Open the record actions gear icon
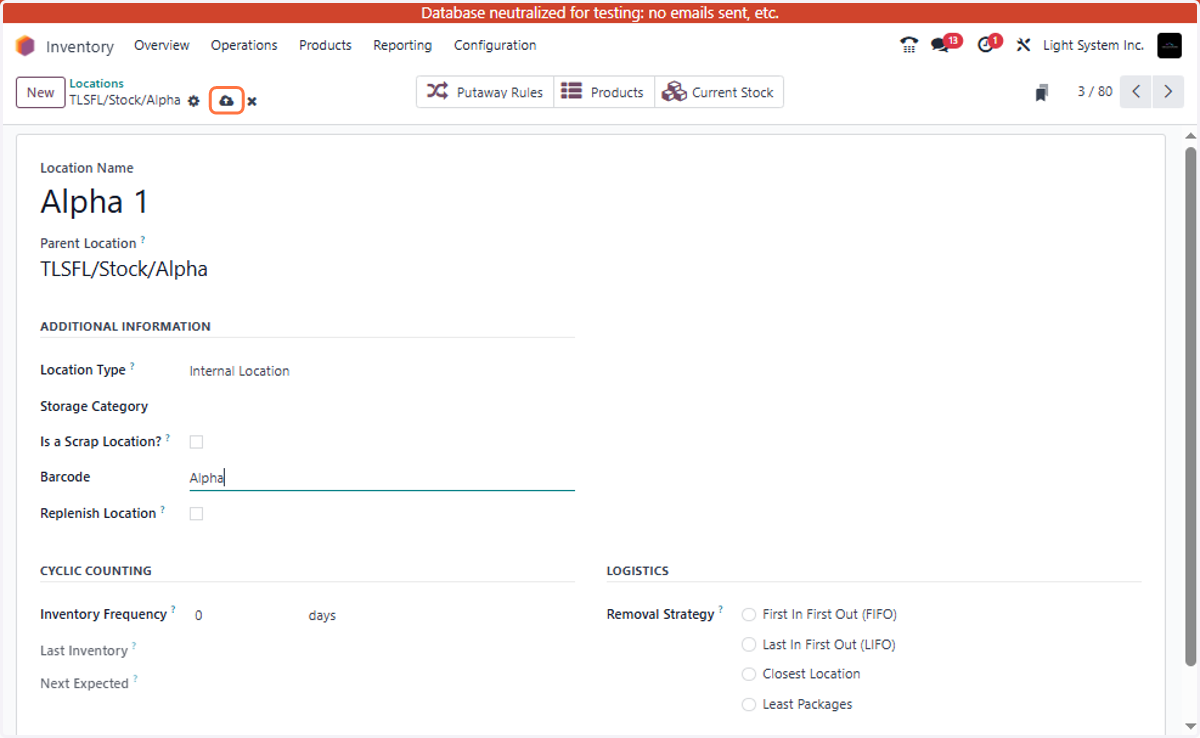Image resolution: width=1200 pixels, height=738 pixels. (x=194, y=101)
